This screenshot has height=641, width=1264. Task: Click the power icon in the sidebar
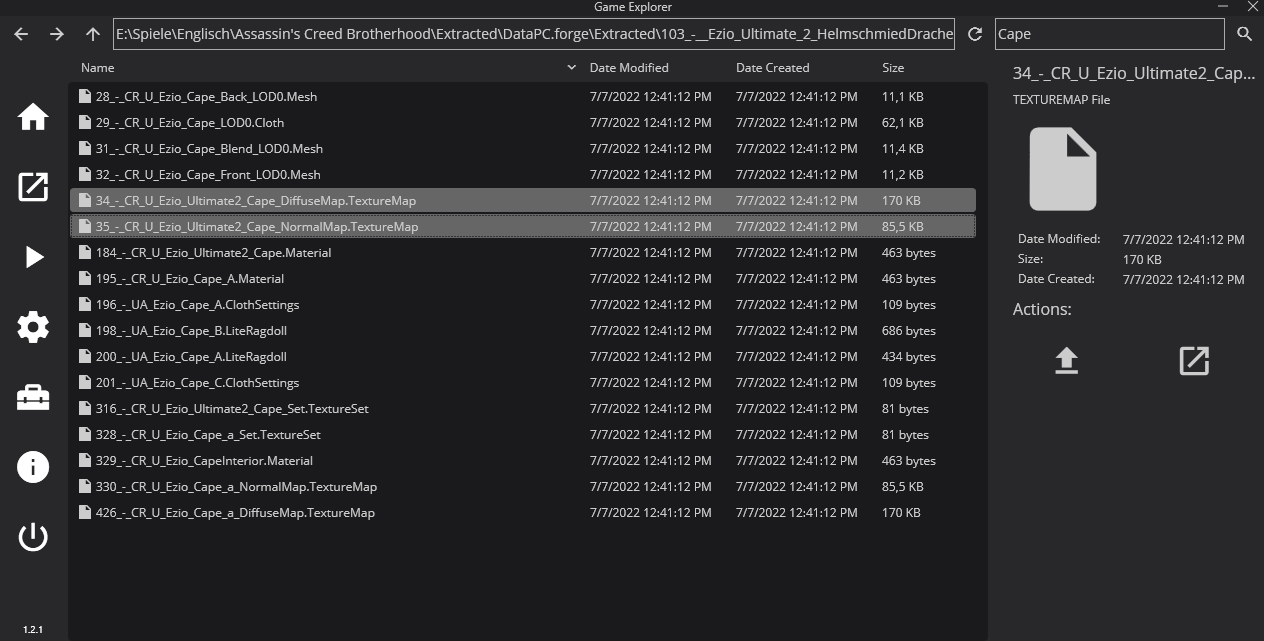(x=33, y=537)
